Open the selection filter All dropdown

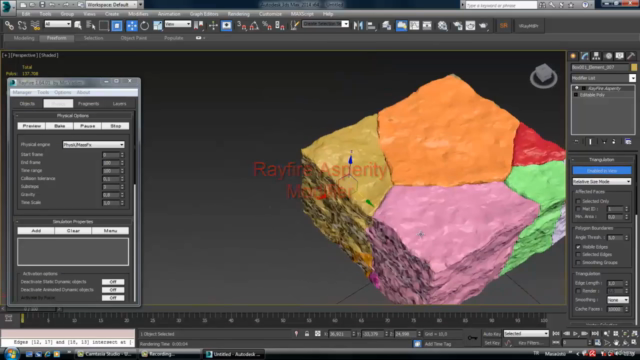click(58, 24)
